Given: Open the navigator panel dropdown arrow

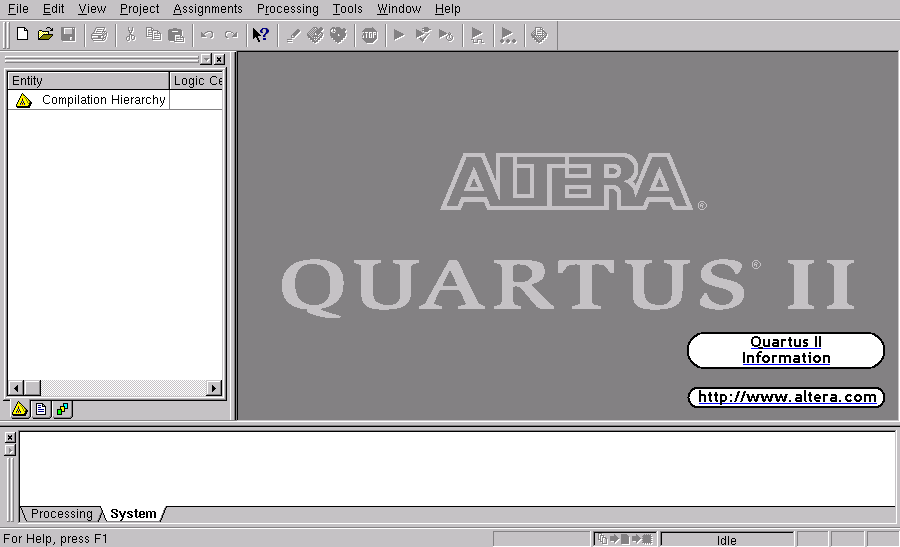Looking at the screenshot, I should tap(206, 59).
